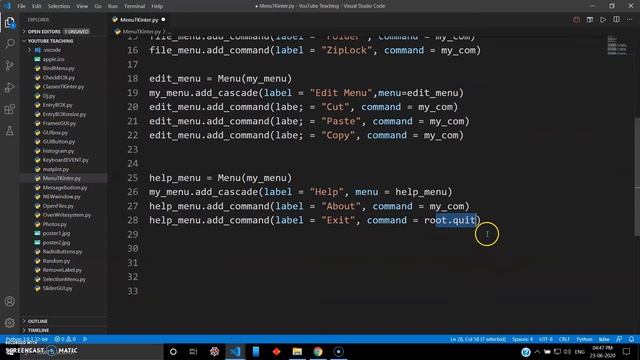Open ClassesTKinter.py in the explorer

(63, 87)
